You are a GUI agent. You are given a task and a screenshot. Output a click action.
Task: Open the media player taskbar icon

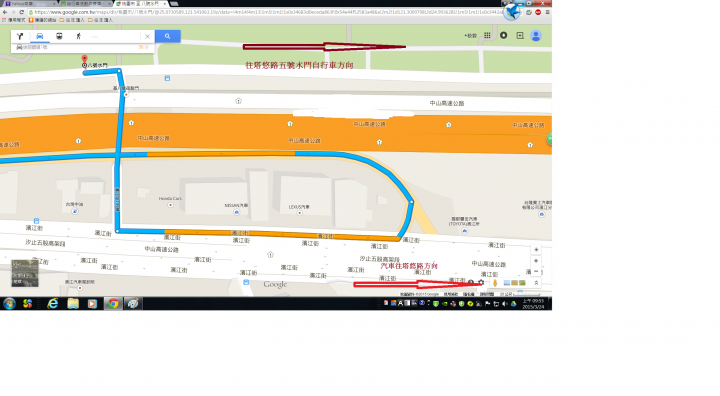[92, 304]
